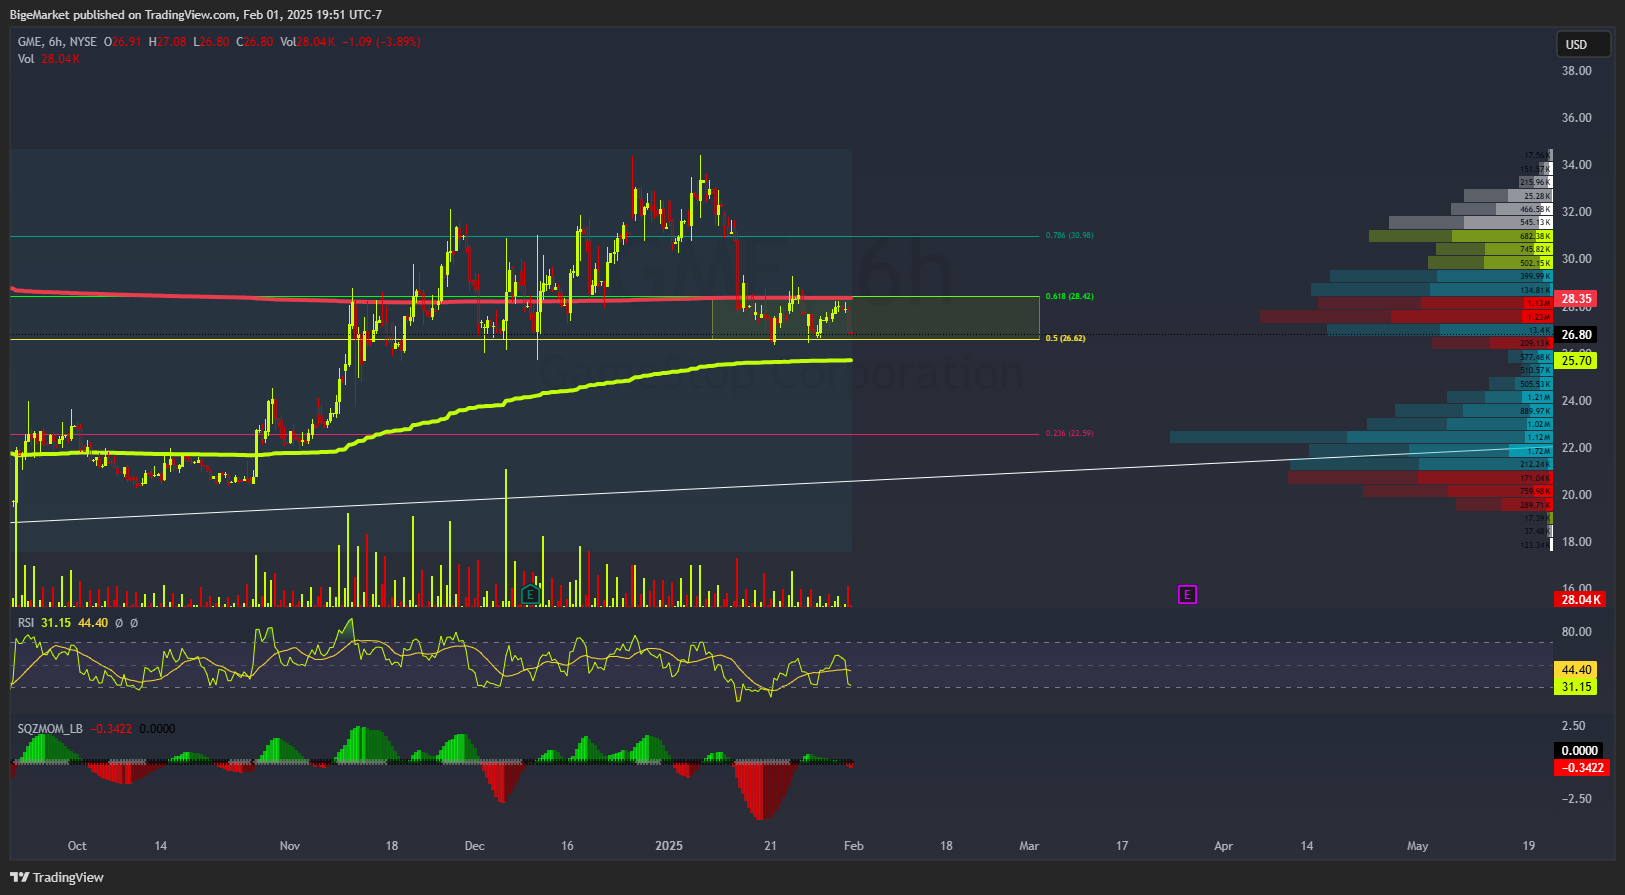Select the 745.82K volume profile bar

tap(1494, 249)
